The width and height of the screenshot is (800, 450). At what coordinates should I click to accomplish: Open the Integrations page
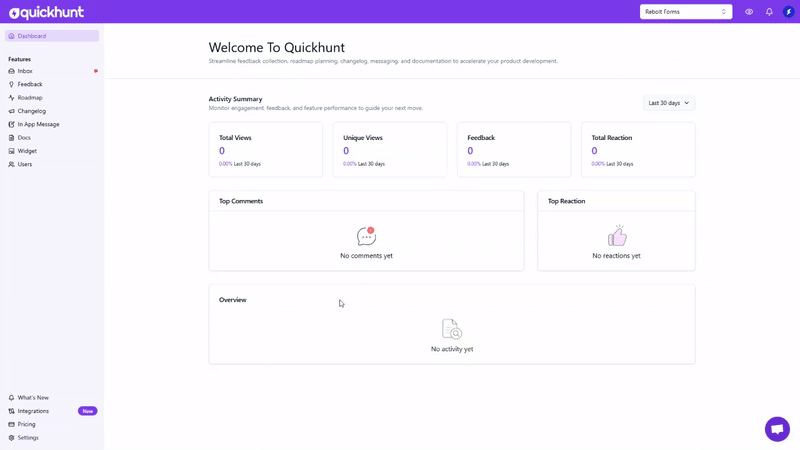(x=33, y=411)
